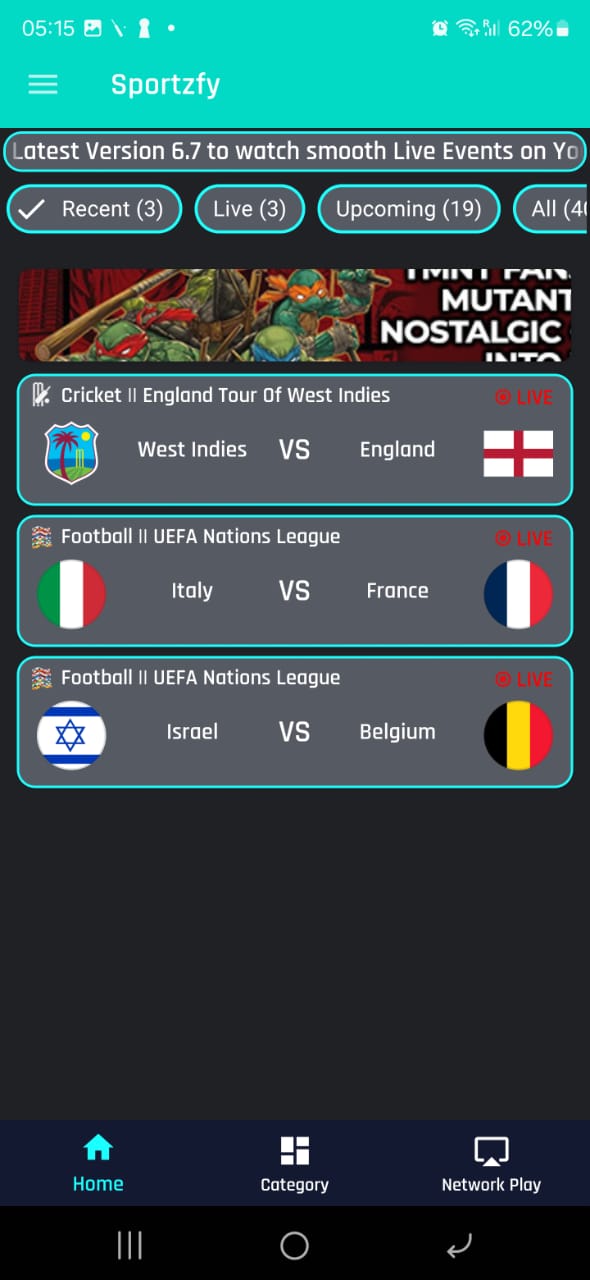The width and height of the screenshot is (590, 1280).
Task: Open the hamburger navigation menu
Action: 42,84
